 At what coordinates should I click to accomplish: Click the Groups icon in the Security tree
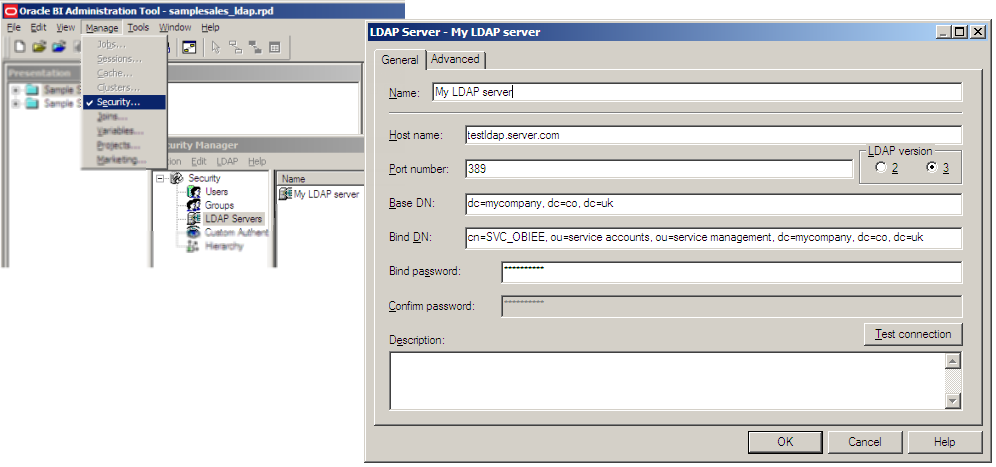pyautogui.click(x=193, y=205)
